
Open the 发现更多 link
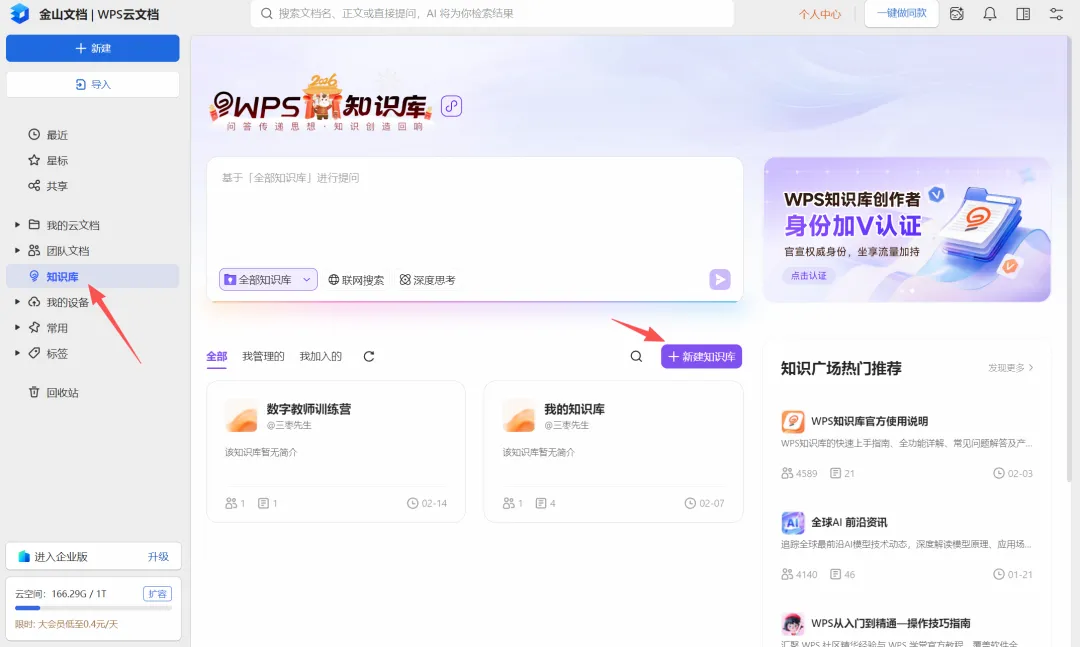tap(1010, 368)
